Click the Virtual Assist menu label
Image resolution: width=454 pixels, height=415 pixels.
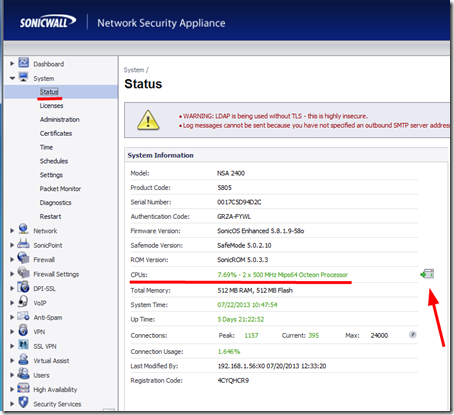[x=51, y=361]
